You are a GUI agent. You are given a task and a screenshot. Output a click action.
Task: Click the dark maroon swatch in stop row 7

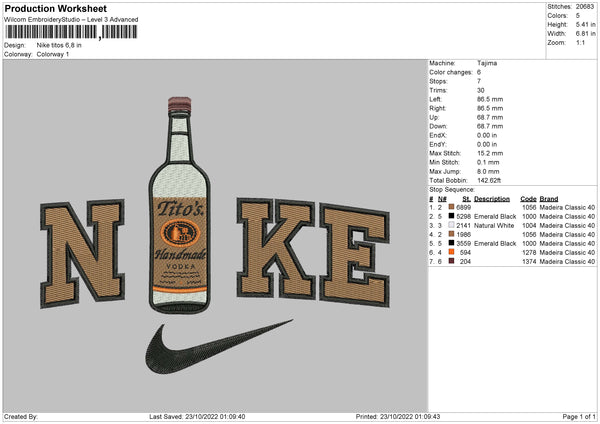[451, 261]
